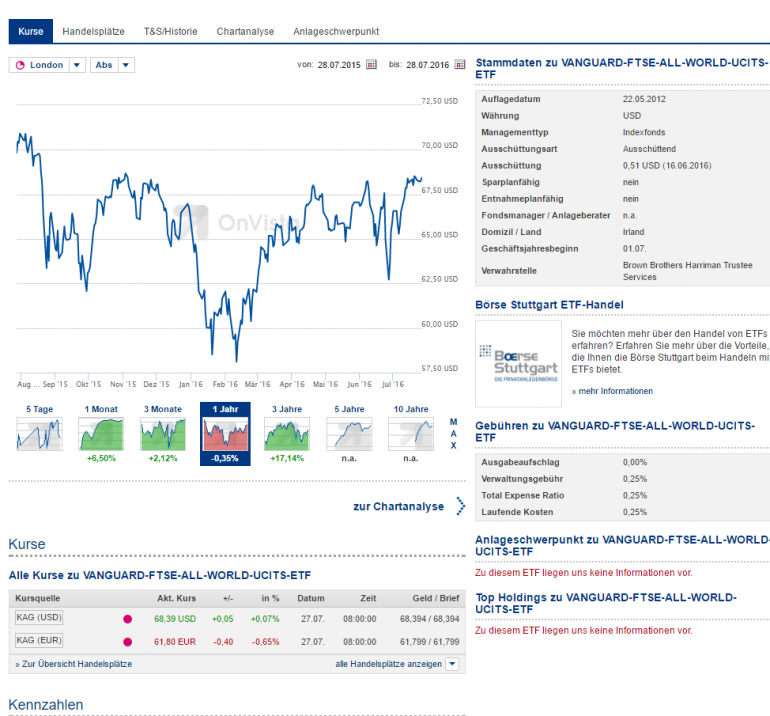Click the +17,14% label under 3 Jahre
770x716 pixels.
tap(287, 458)
